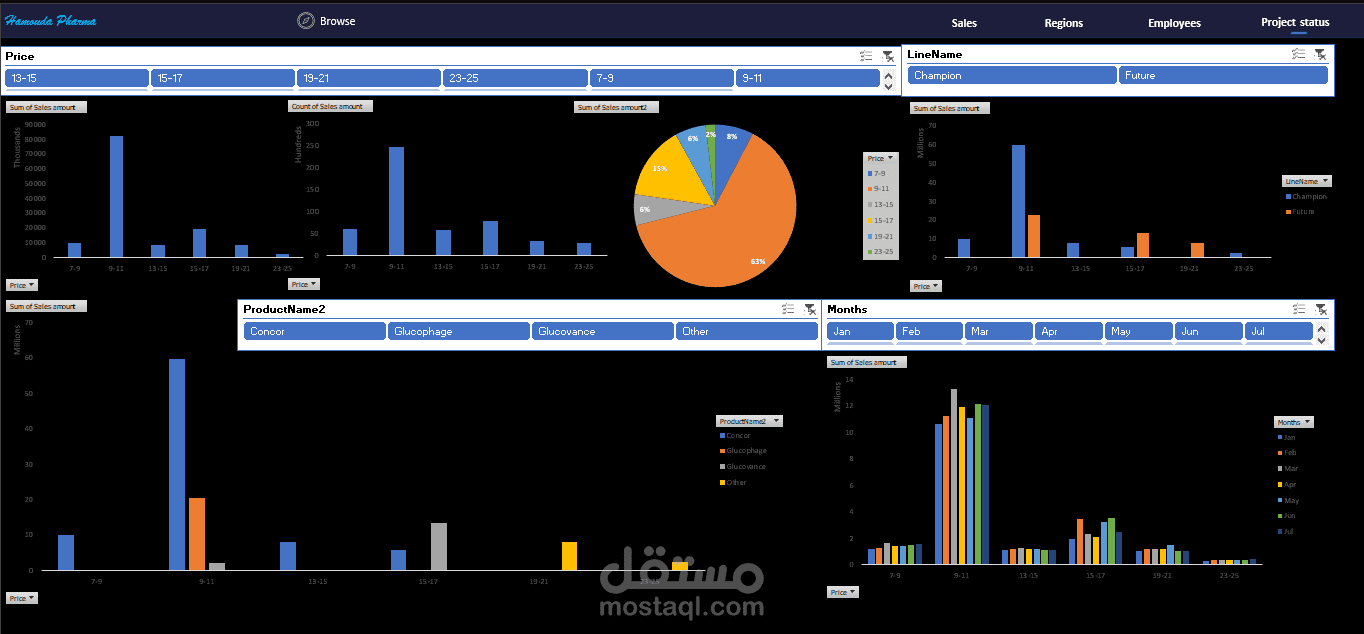This screenshot has width=1364, height=634.
Task: Click the Browse compass icon
Action: point(305,21)
